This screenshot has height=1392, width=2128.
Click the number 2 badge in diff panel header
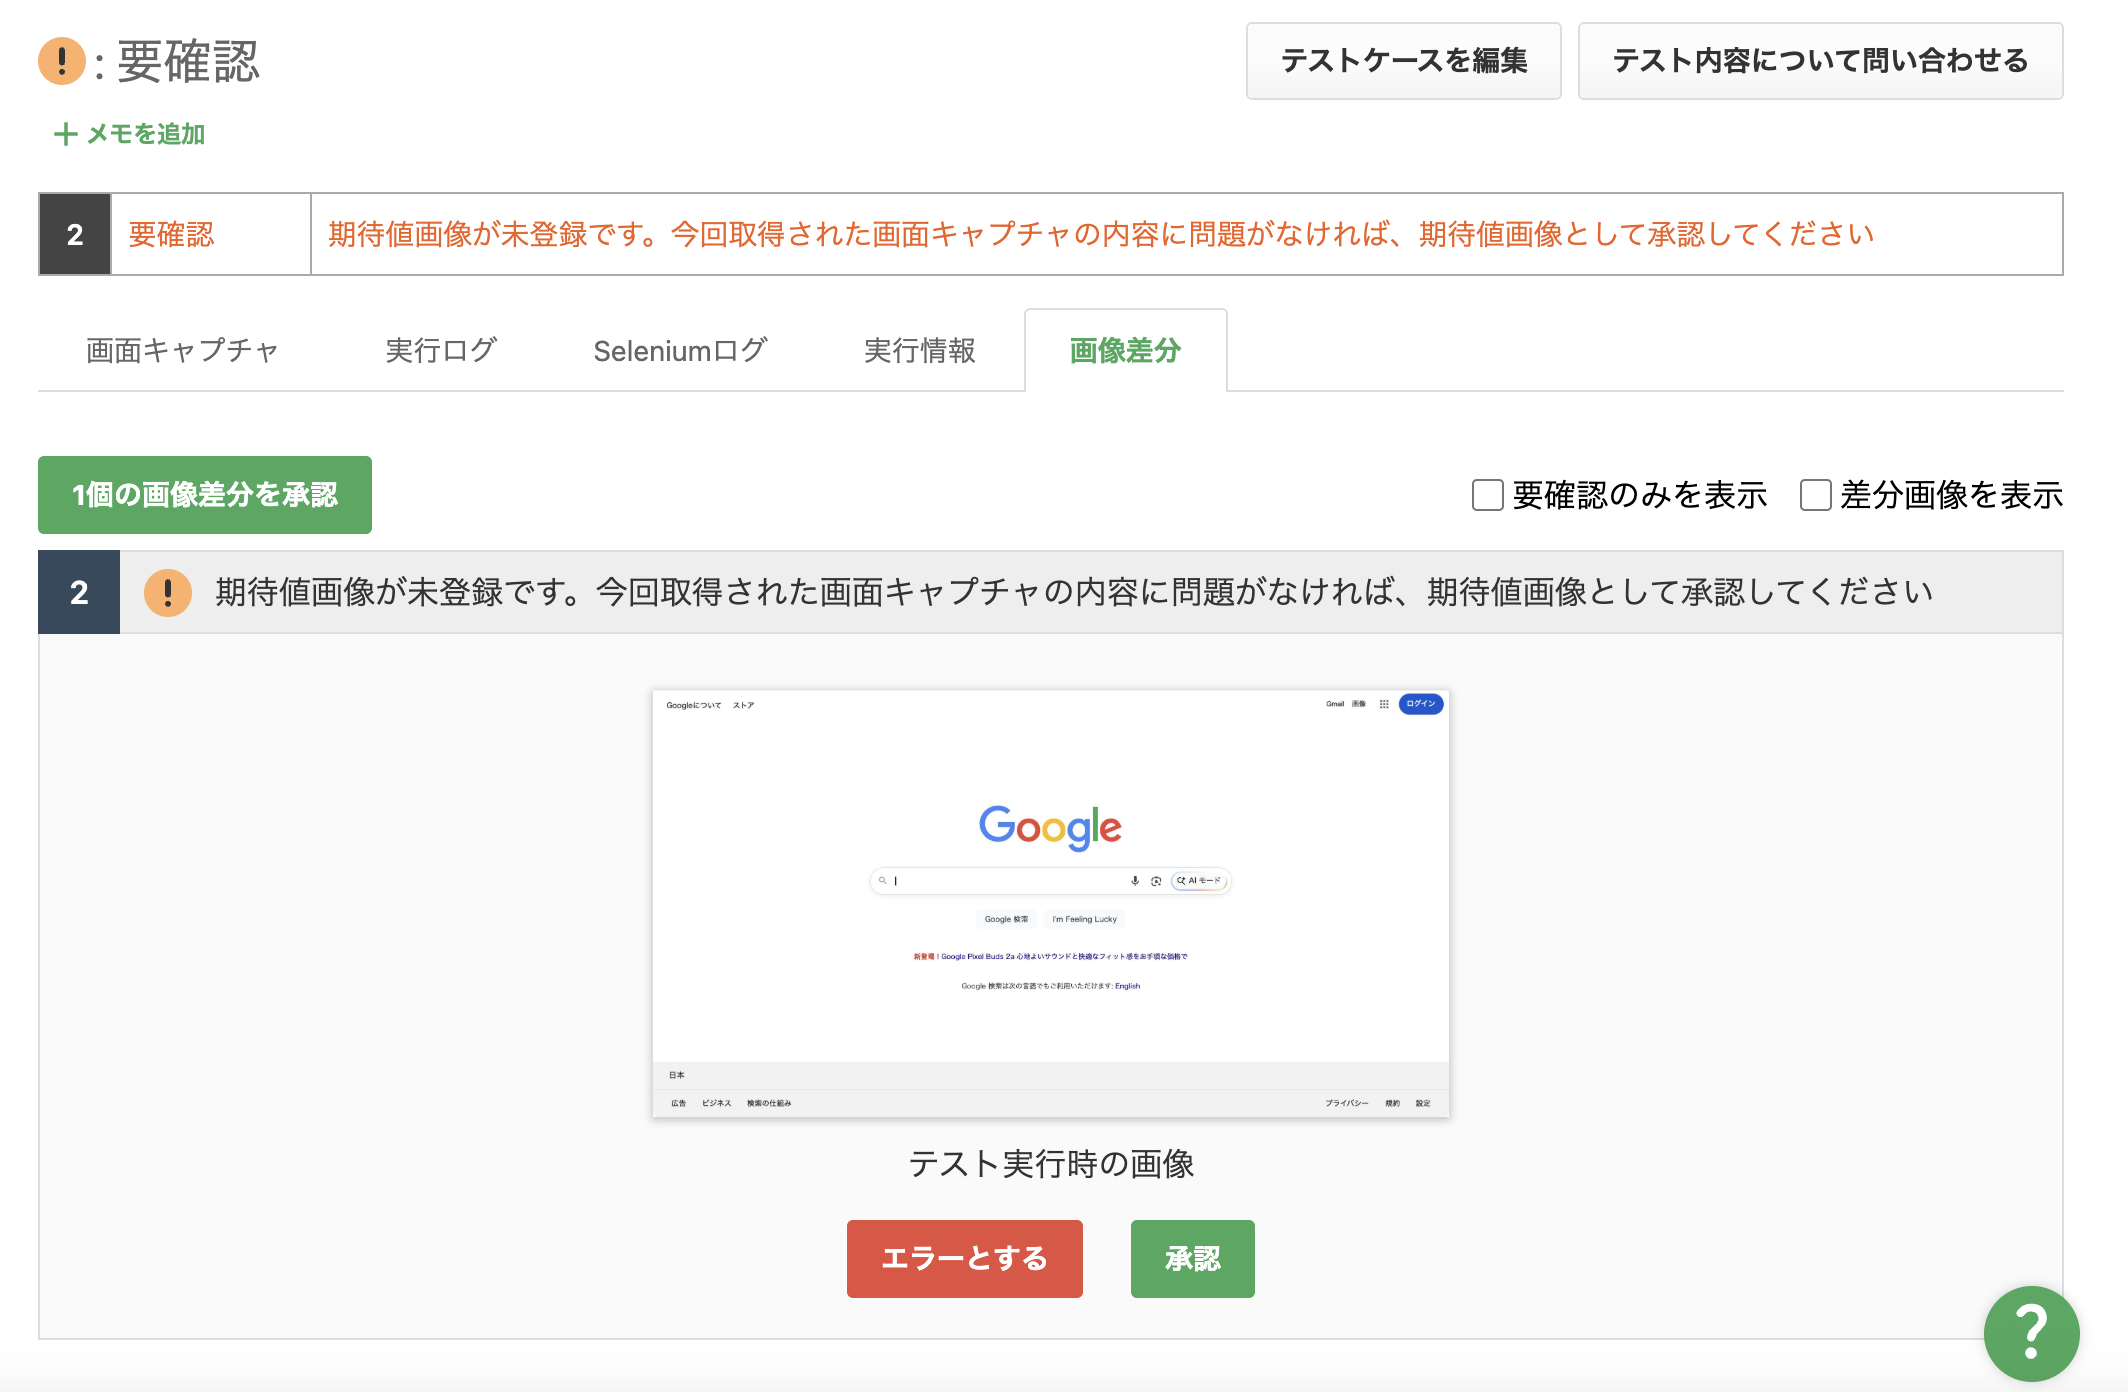(x=79, y=592)
